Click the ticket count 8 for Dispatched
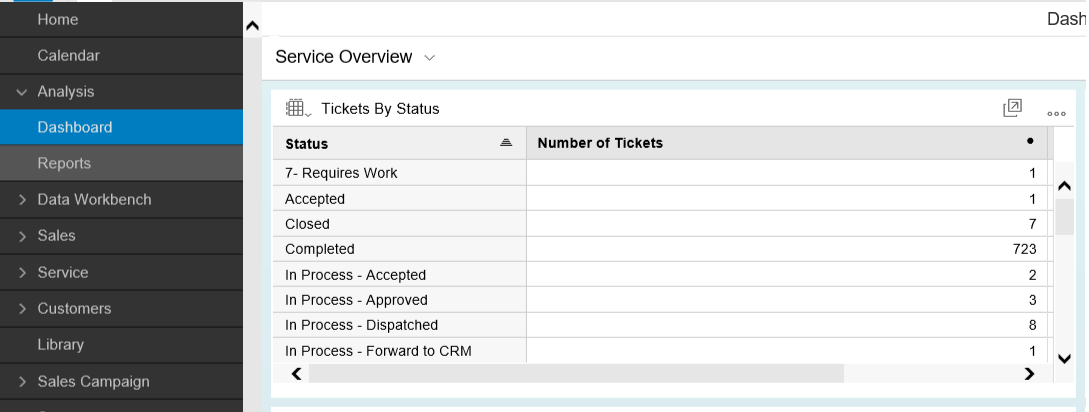Viewport: 1089px width, 412px height. pos(1033,325)
